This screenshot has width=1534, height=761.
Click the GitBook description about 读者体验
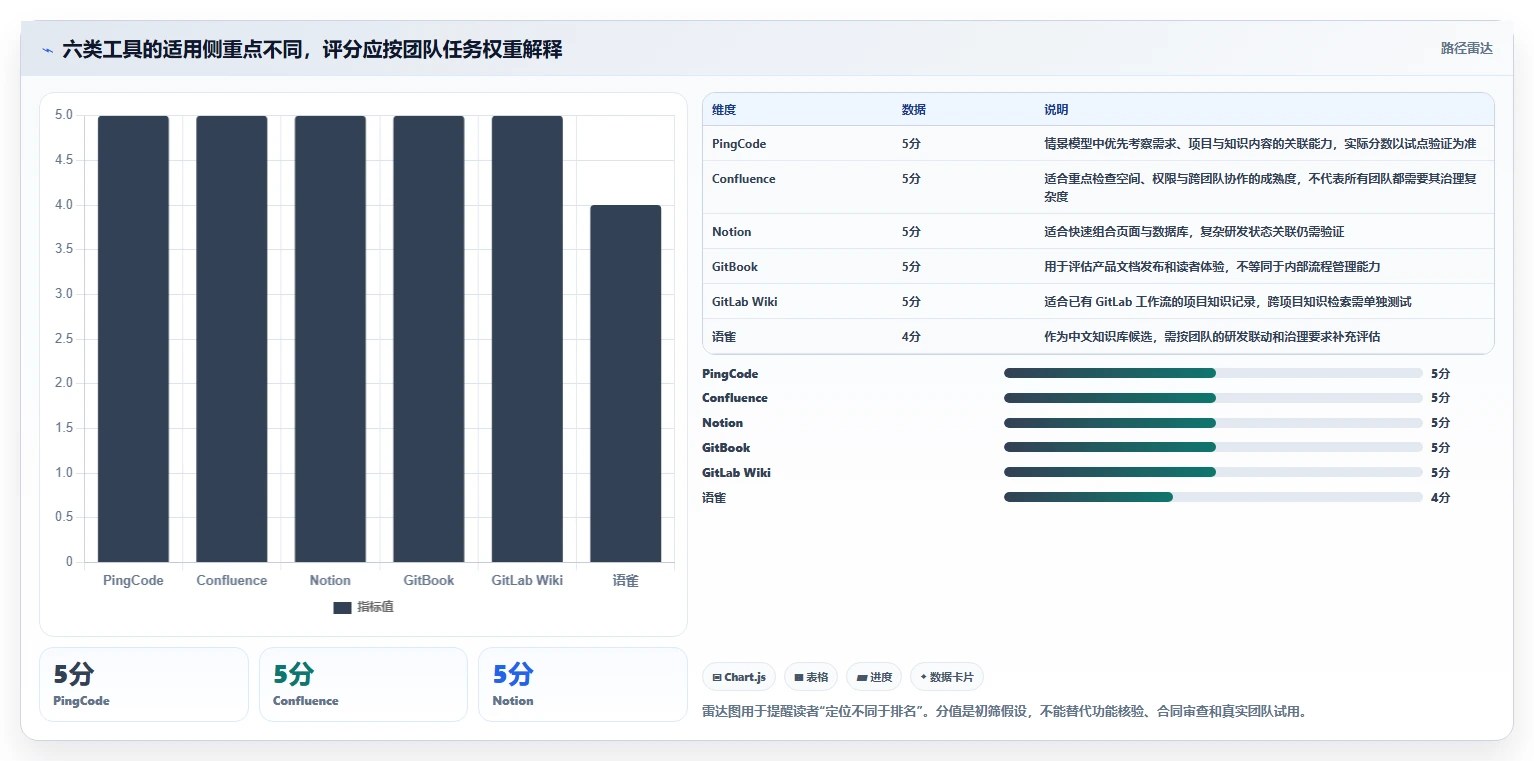tap(1212, 267)
